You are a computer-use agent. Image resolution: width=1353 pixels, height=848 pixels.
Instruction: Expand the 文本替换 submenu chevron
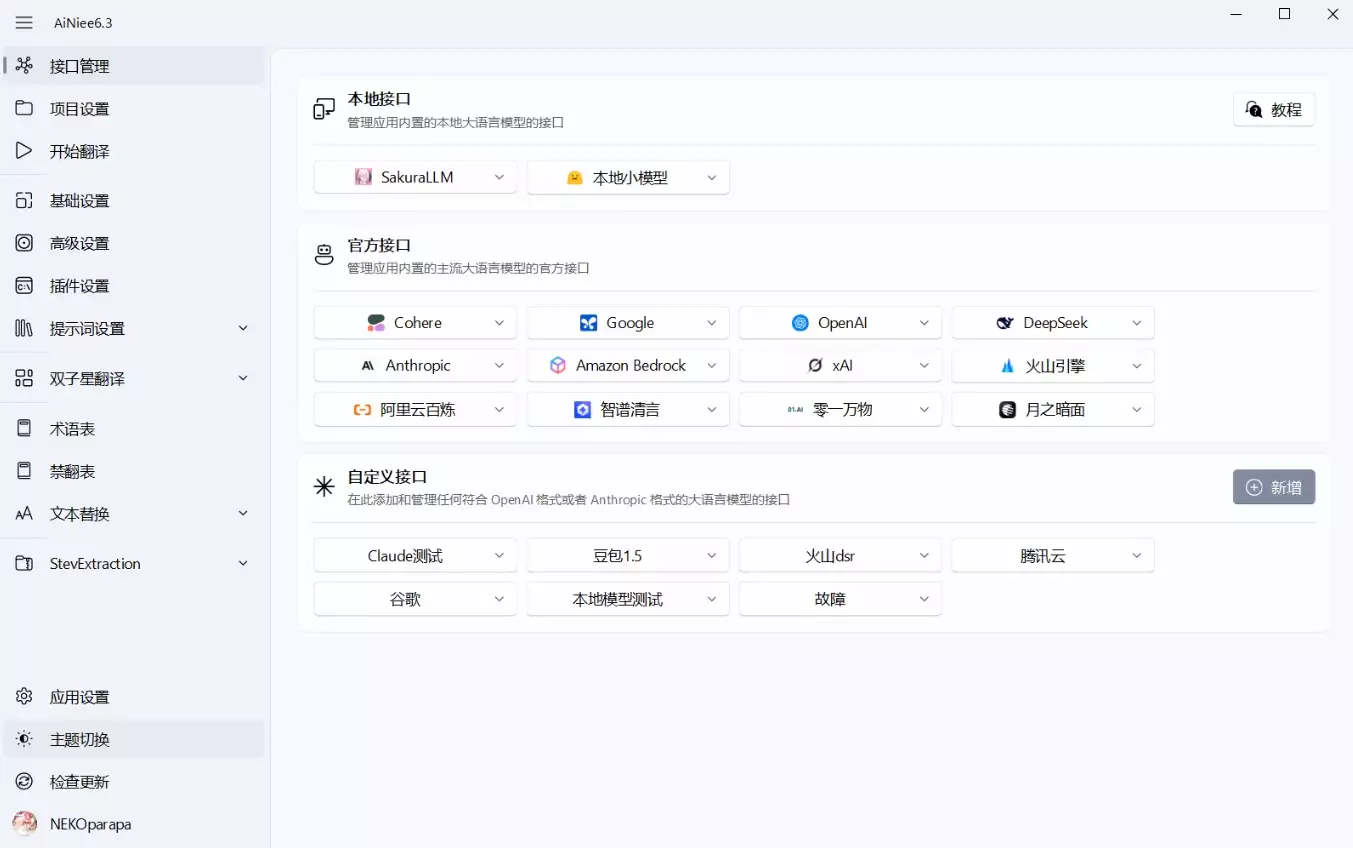243,514
